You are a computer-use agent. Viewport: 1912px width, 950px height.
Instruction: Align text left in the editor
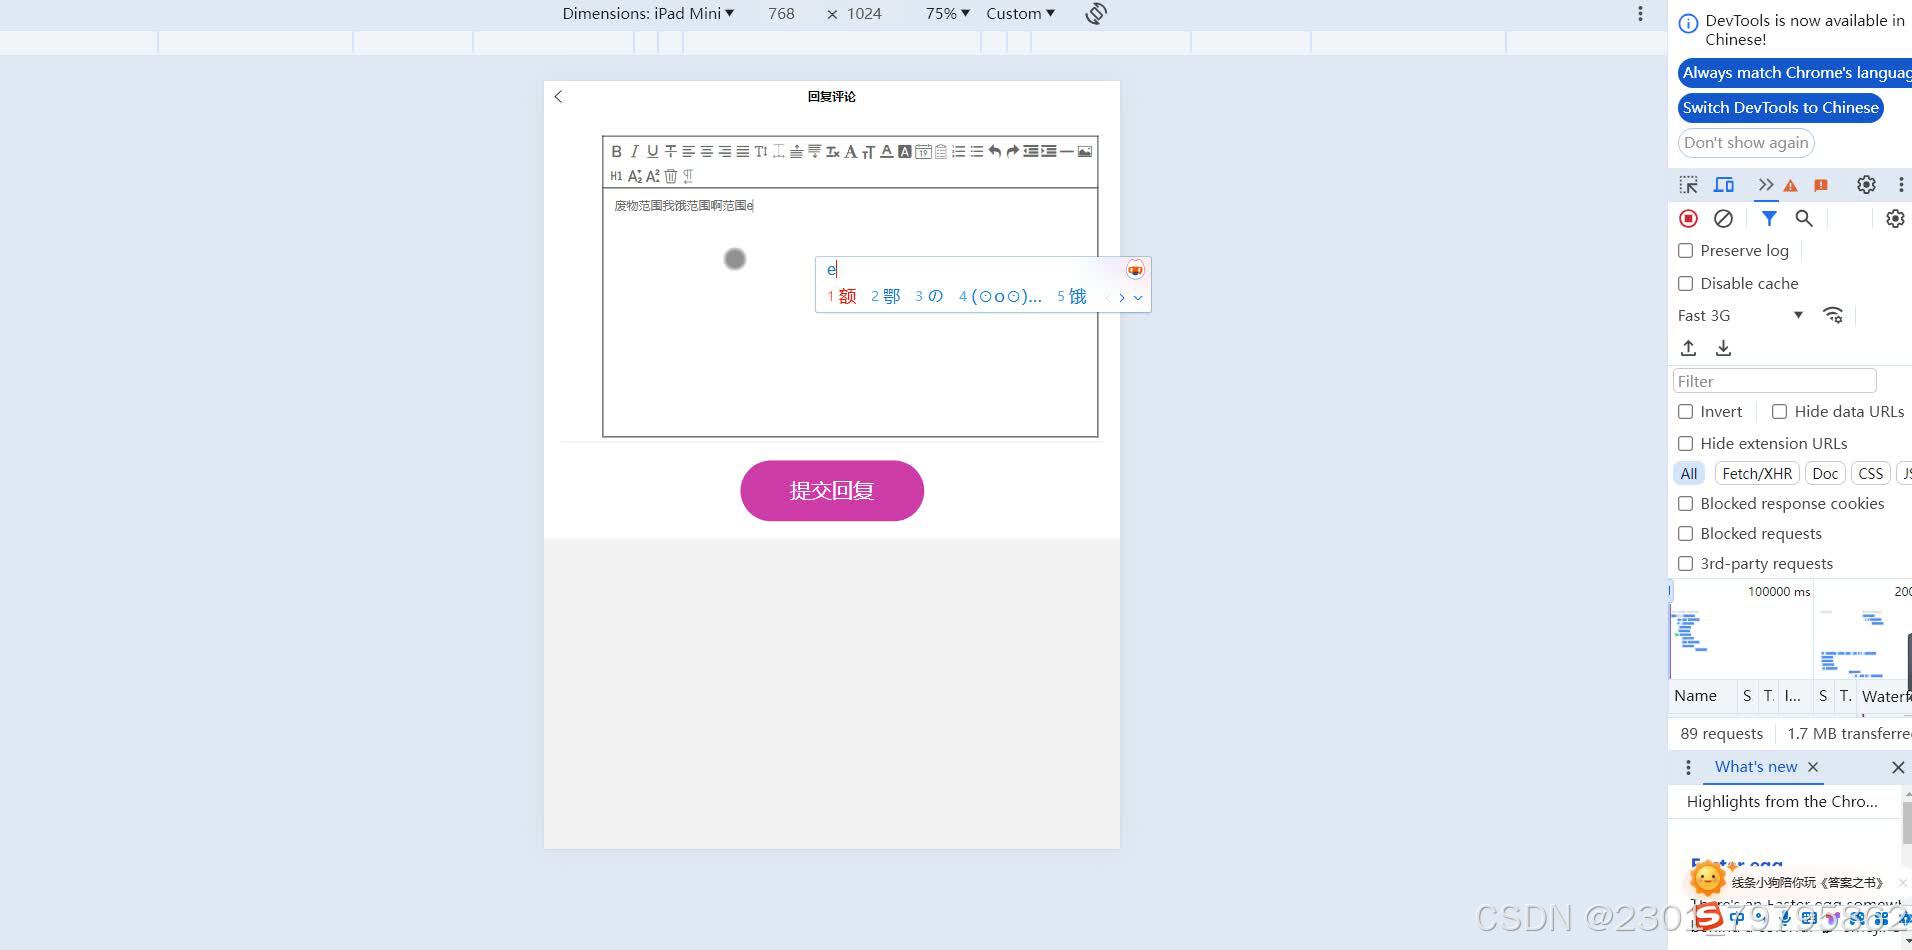click(688, 152)
